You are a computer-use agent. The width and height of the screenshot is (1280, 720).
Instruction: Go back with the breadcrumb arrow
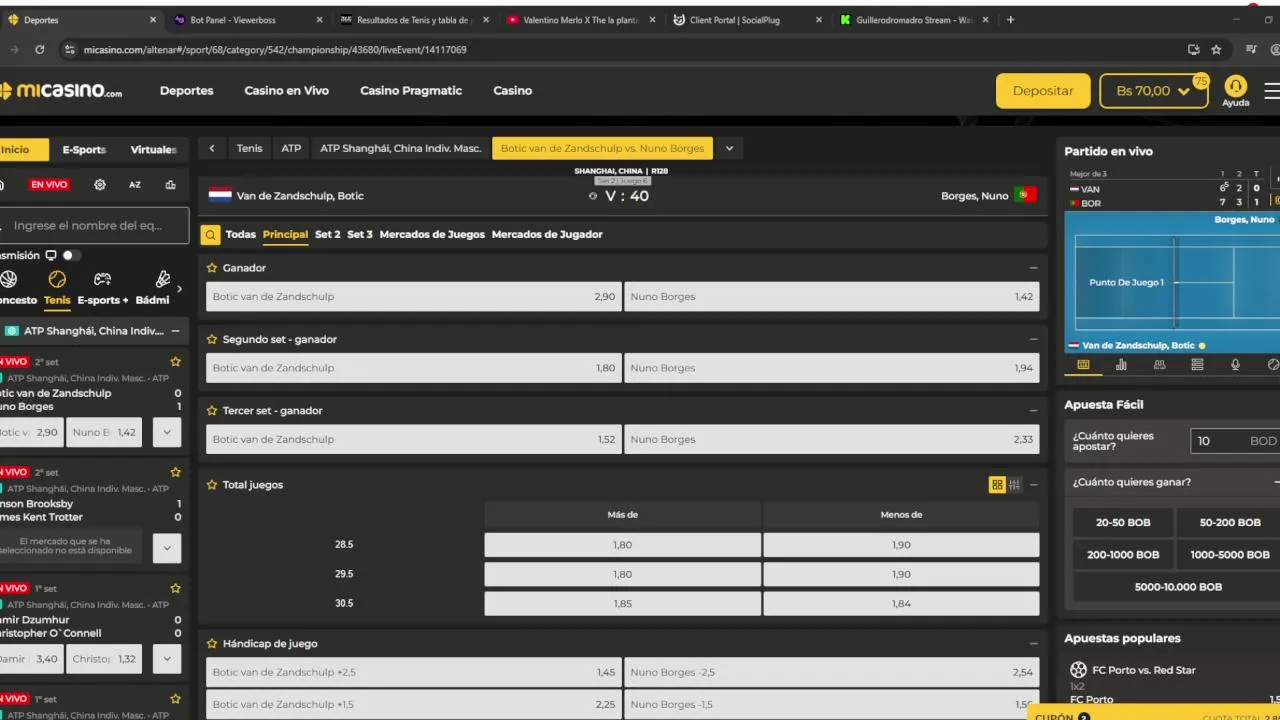pyautogui.click(x=212, y=148)
